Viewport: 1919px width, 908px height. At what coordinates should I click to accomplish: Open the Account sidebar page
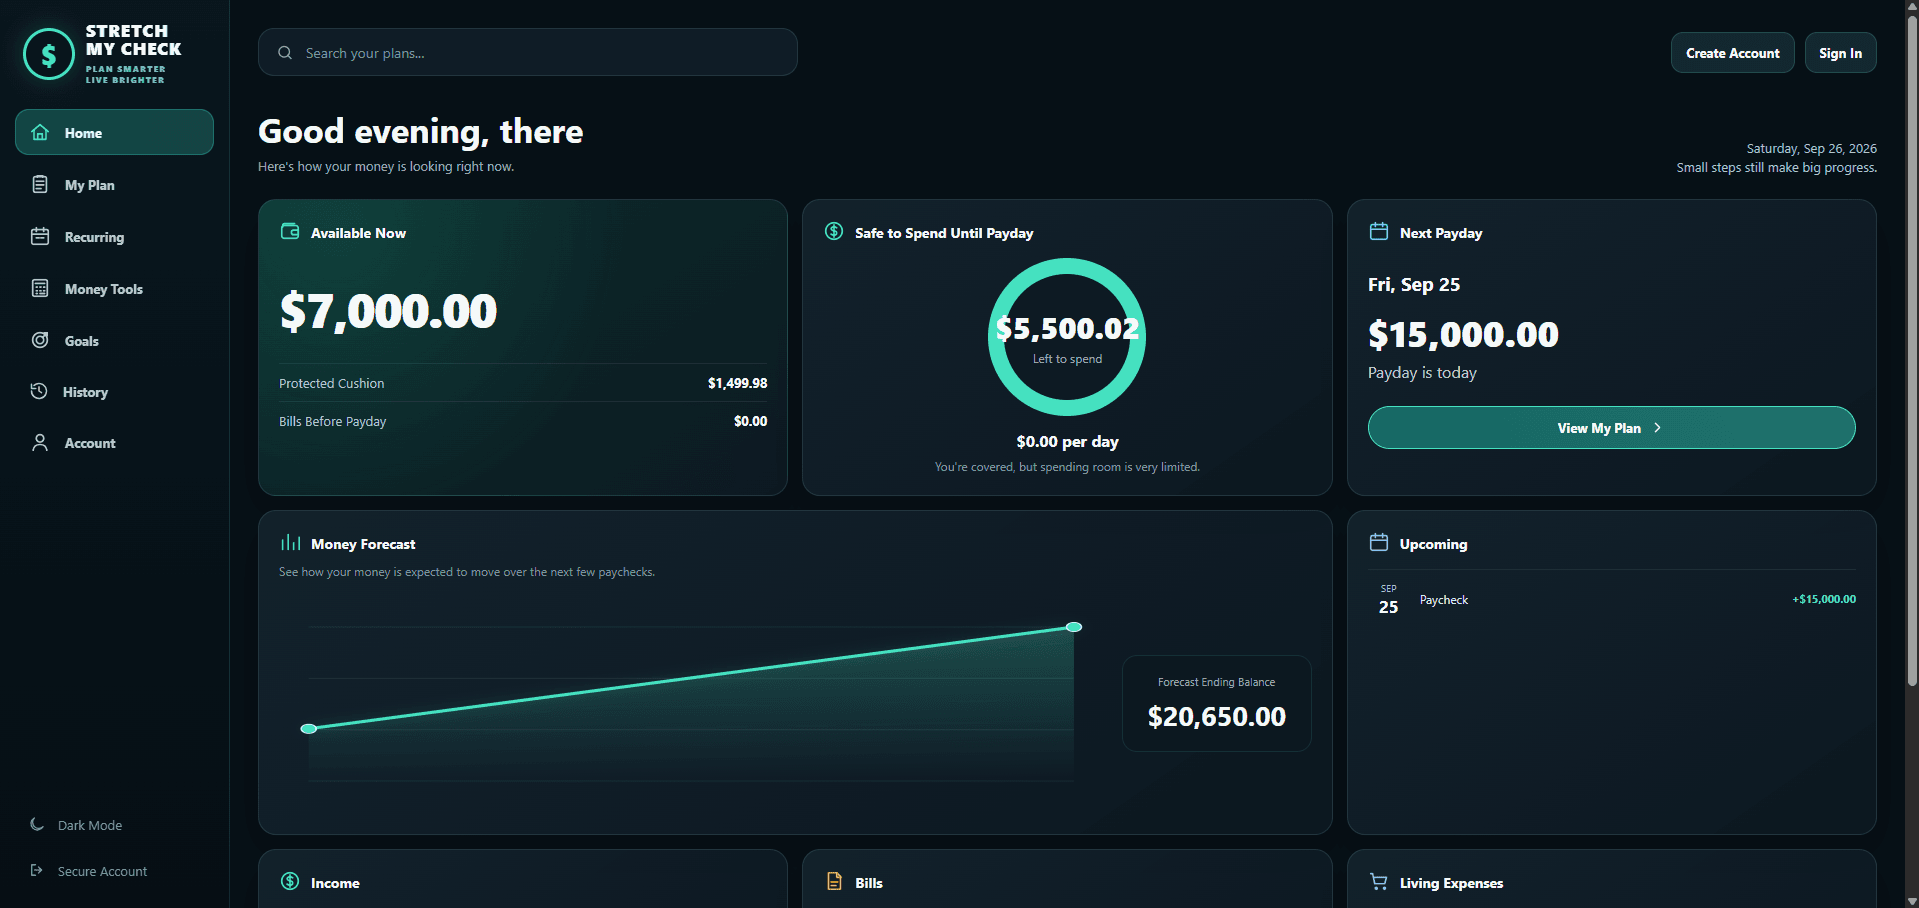114,442
